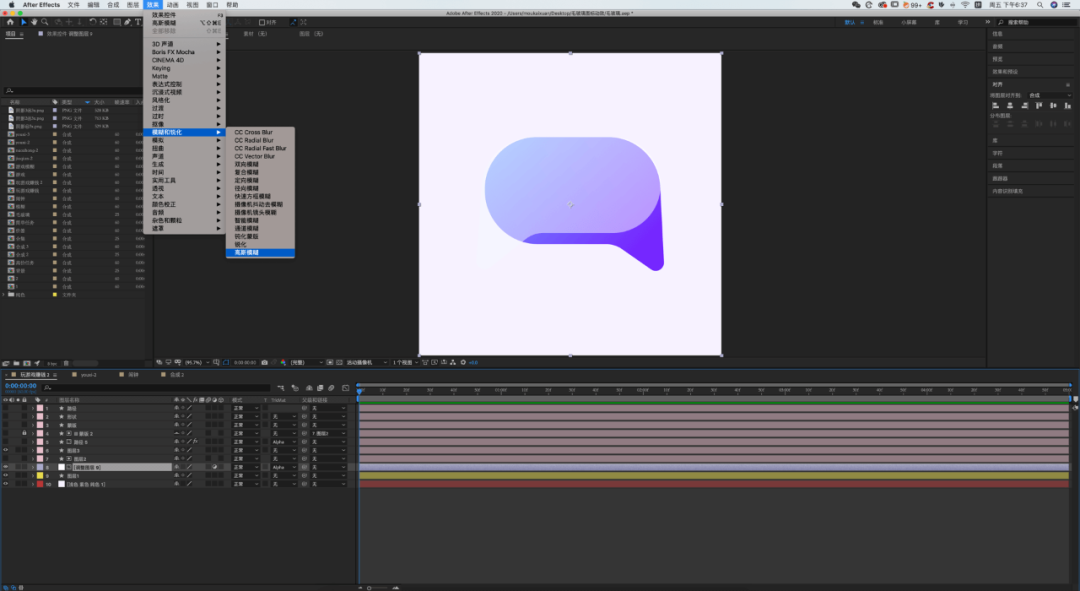Show layer 1 by clicking its visibility box
This screenshot has height=591, width=1080.
(x=6, y=408)
